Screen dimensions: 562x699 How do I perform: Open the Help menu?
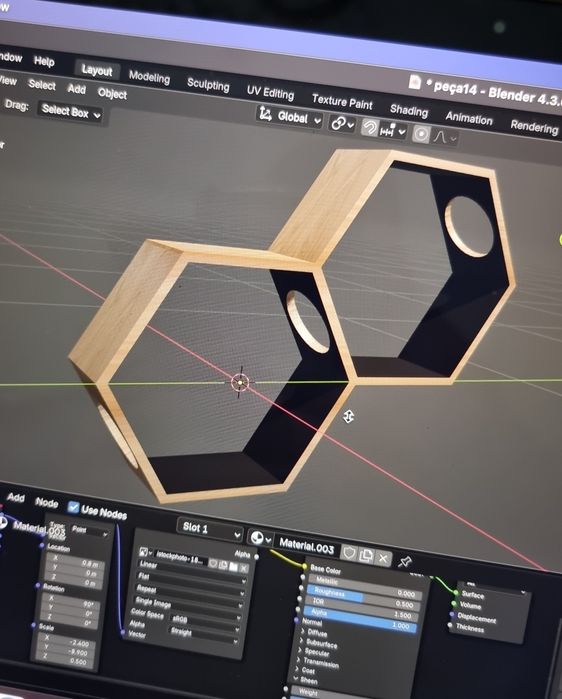(44, 61)
